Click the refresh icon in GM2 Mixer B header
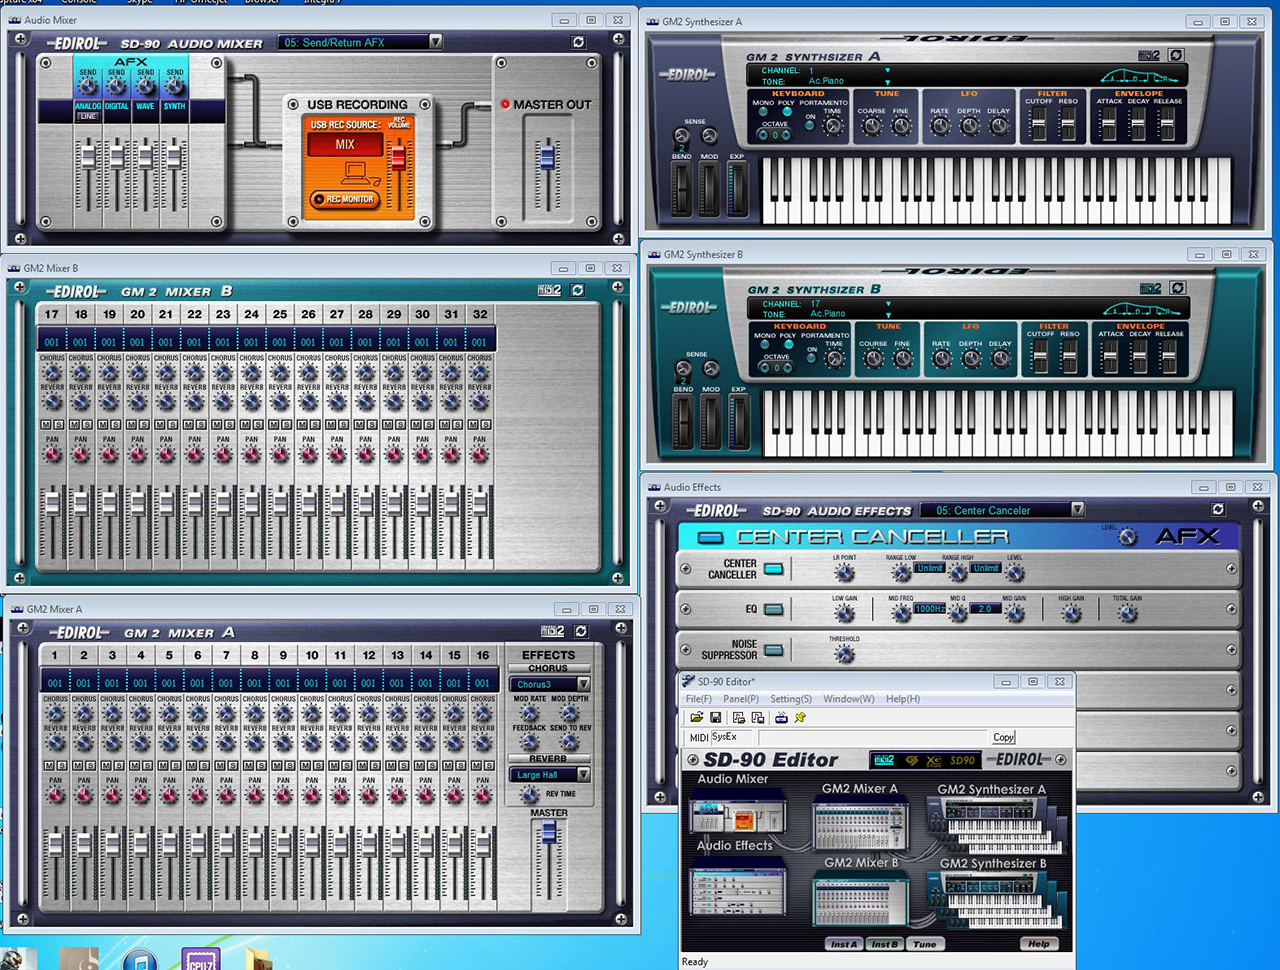The height and width of the screenshot is (970, 1280). pyautogui.click(x=577, y=290)
